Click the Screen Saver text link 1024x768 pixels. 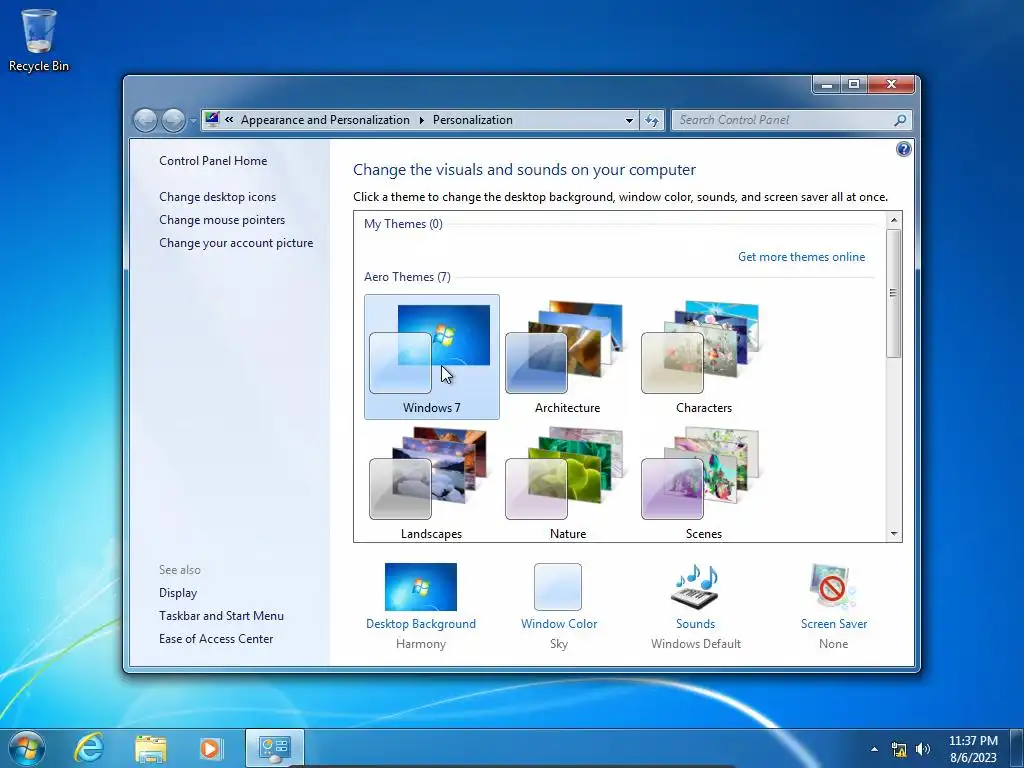834,624
